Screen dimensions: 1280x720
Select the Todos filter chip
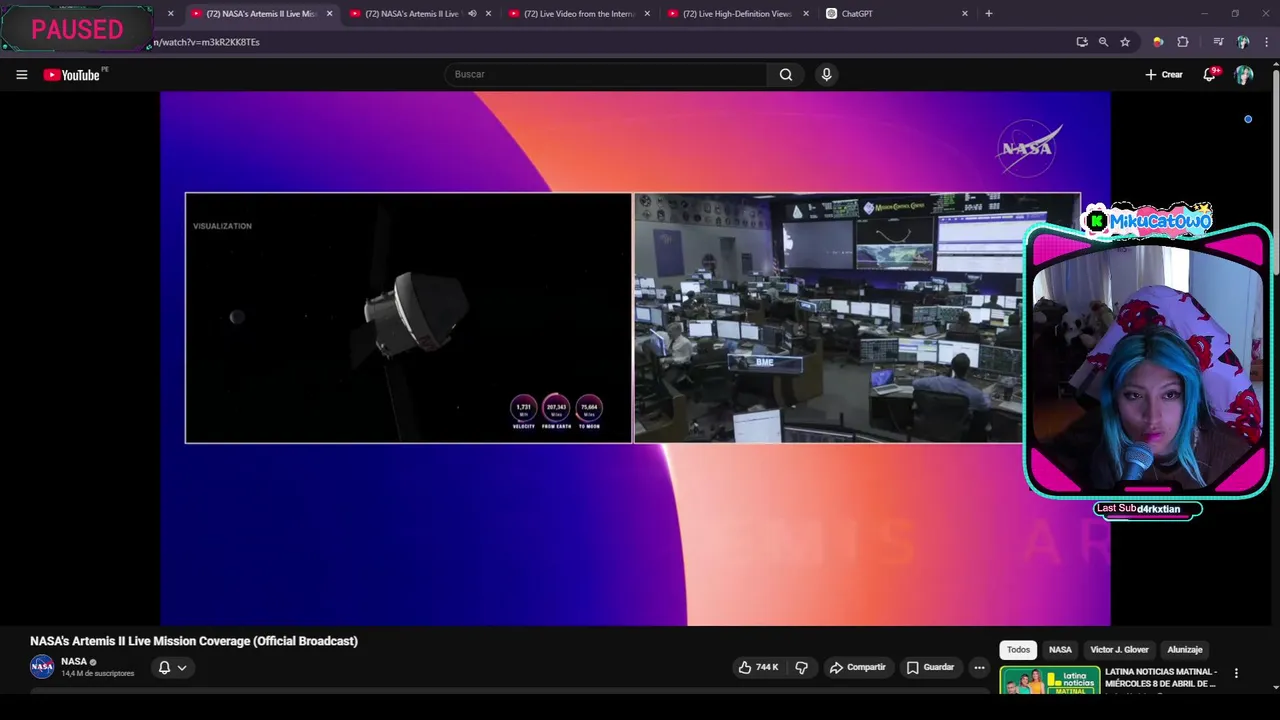[1018, 650]
